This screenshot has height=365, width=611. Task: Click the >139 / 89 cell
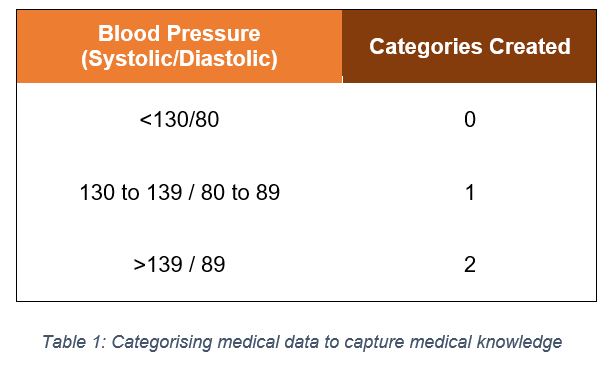click(x=179, y=264)
